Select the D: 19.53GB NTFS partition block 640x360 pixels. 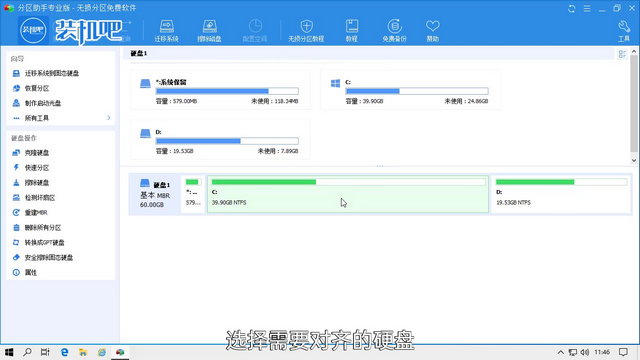coord(561,194)
